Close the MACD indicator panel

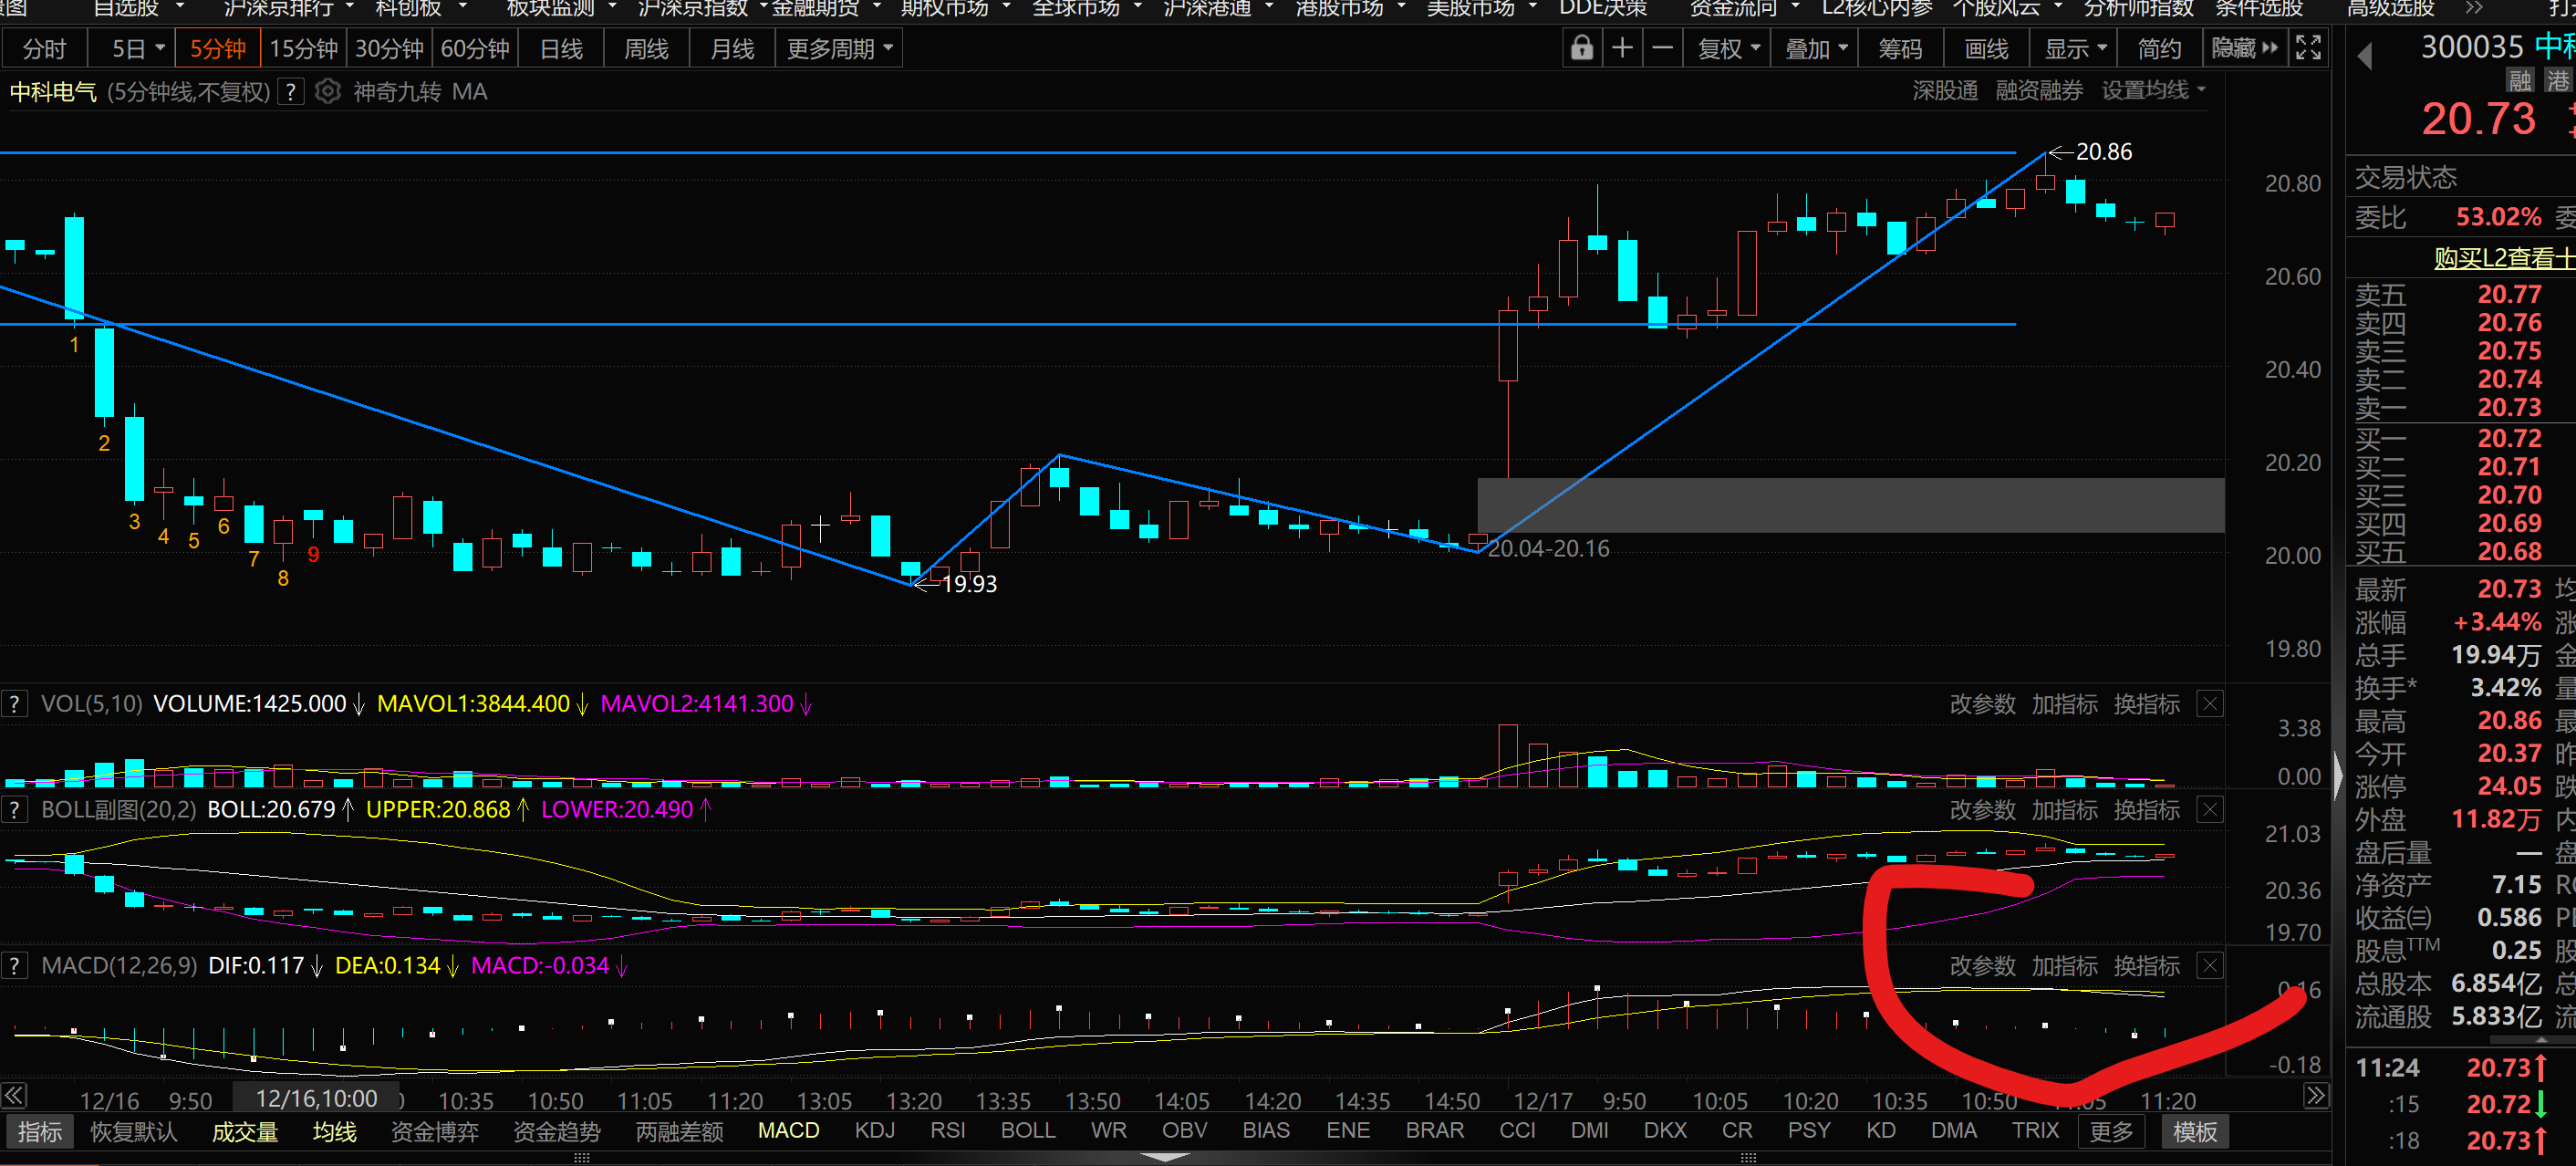tap(2210, 966)
